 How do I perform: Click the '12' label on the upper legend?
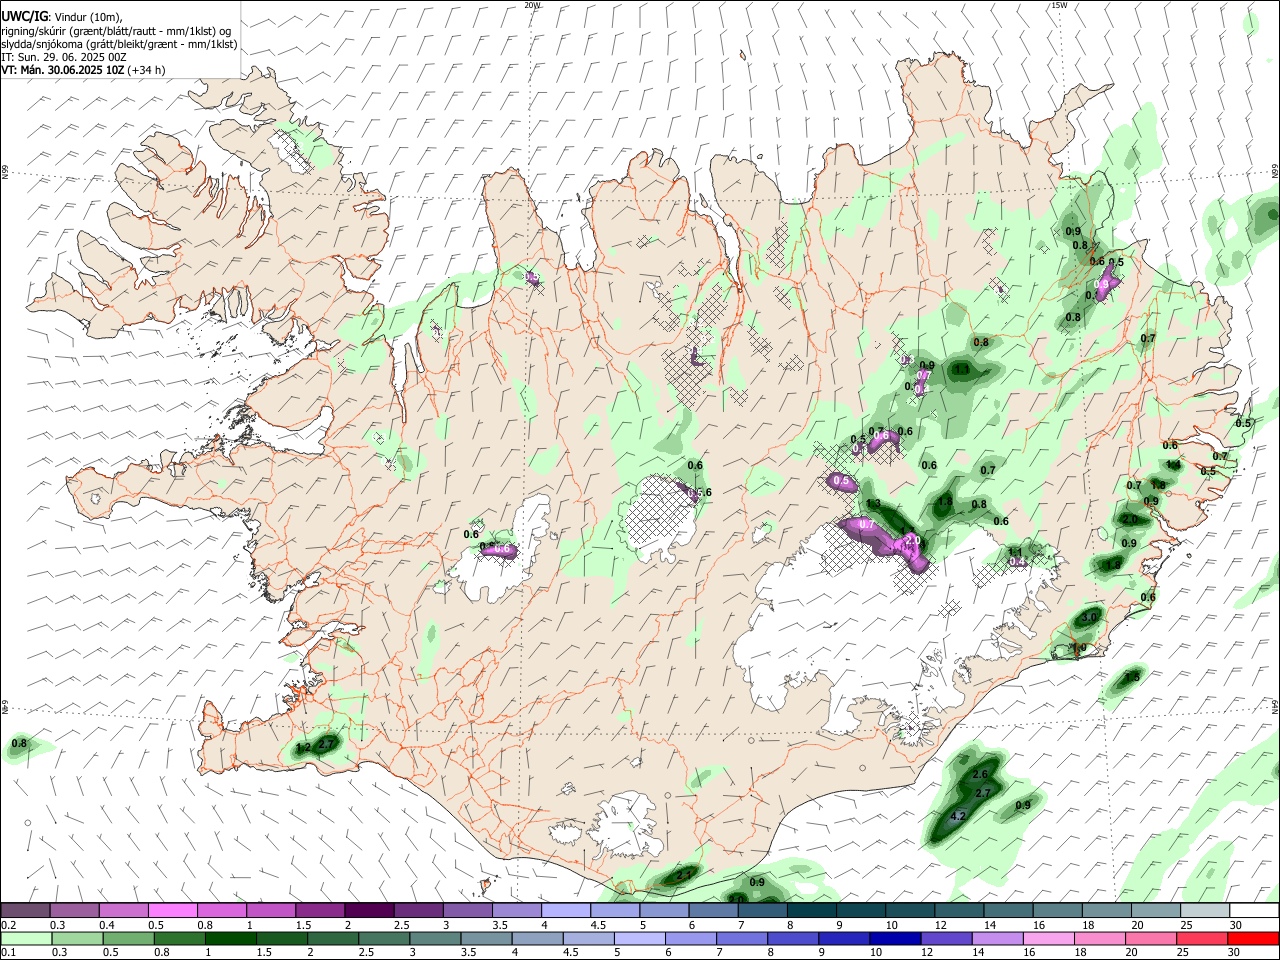(939, 925)
